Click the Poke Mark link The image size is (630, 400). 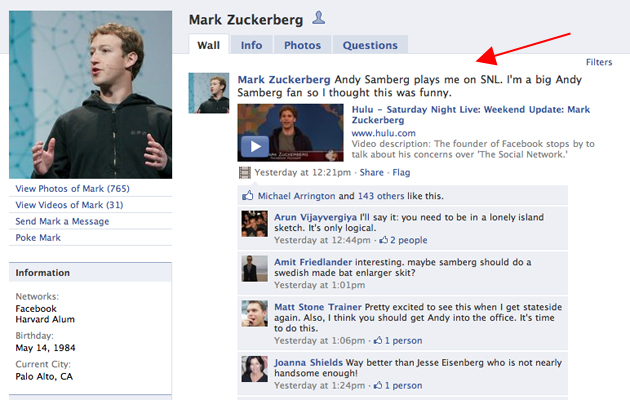tap(38, 238)
